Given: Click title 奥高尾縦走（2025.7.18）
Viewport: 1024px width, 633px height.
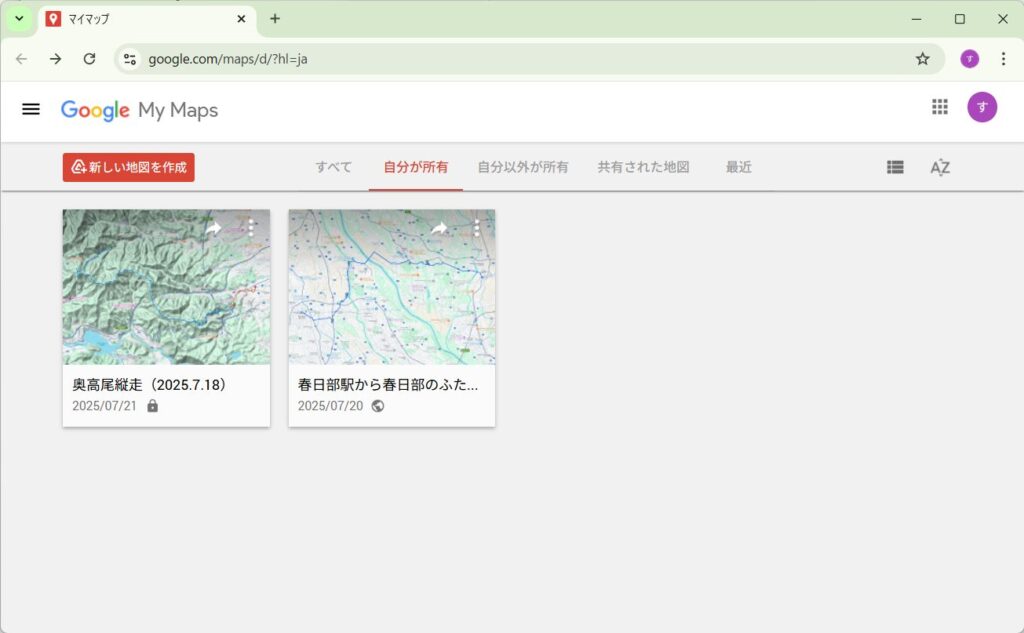Looking at the screenshot, I should (x=150, y=385).
